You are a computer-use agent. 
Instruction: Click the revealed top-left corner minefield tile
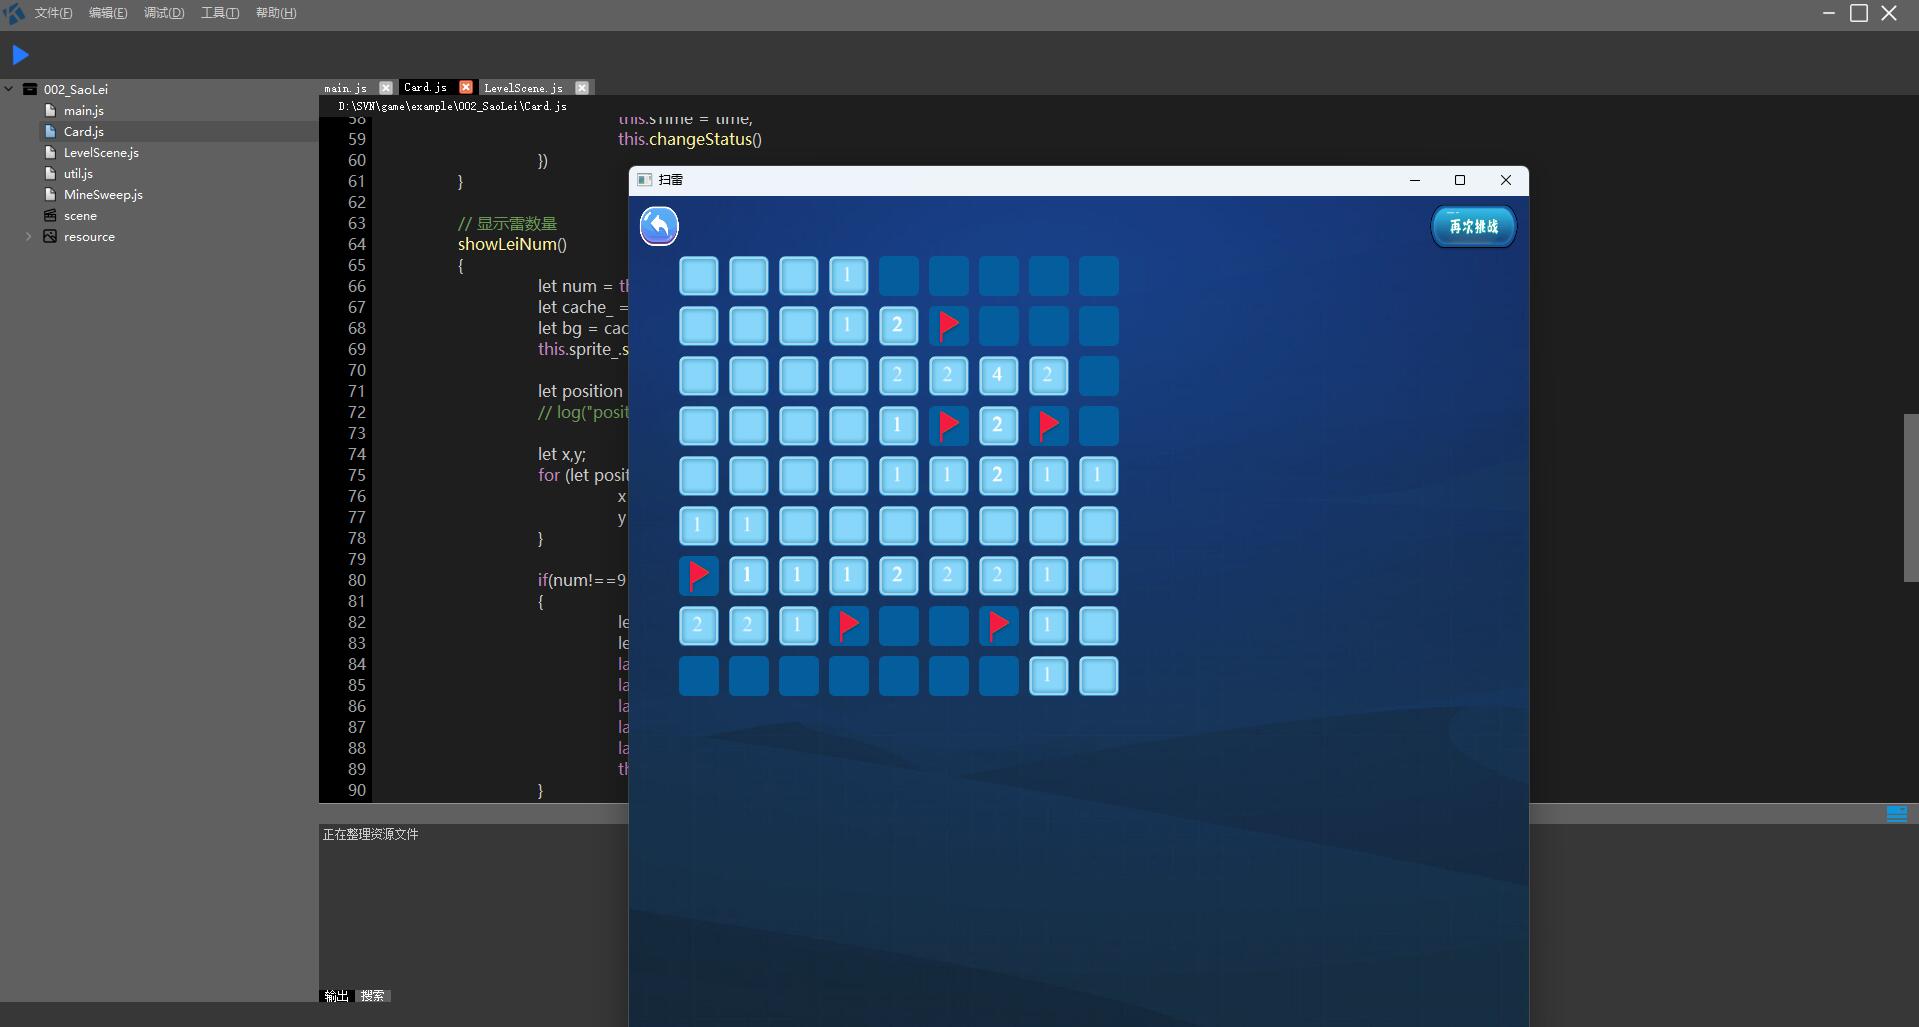(x=698, y=276)
